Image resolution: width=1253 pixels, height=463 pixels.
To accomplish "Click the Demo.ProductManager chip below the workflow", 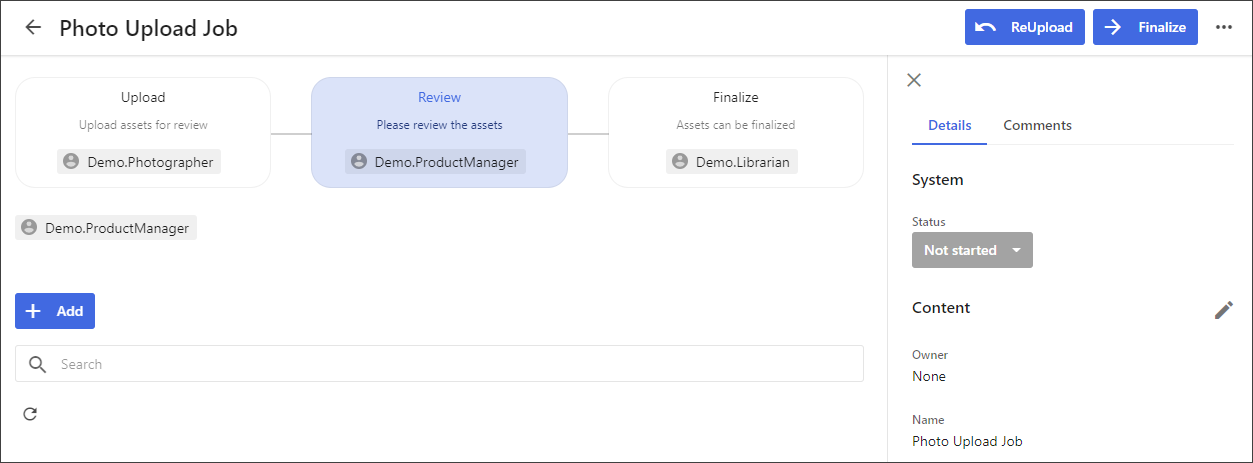I will 106,228.
